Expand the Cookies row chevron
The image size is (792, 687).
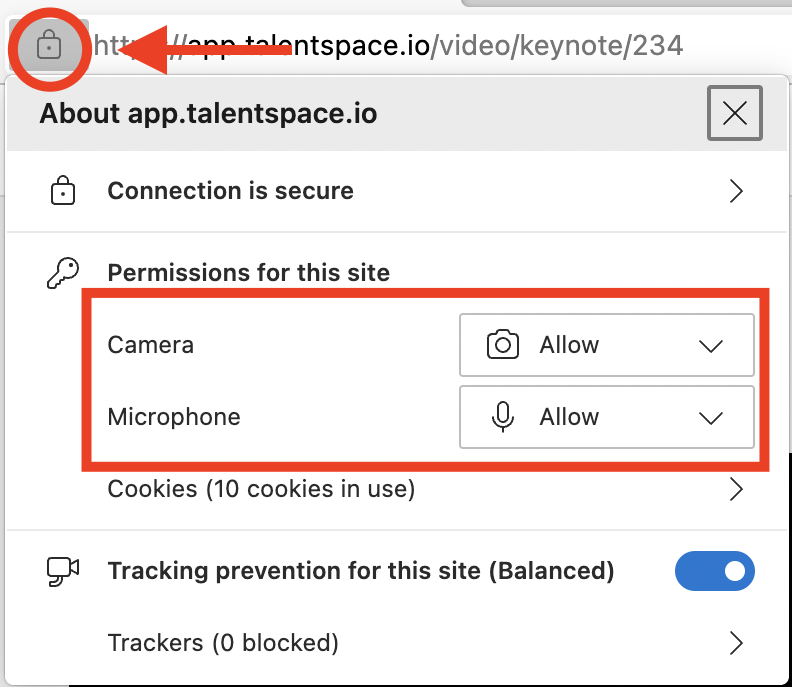[736, 489]
